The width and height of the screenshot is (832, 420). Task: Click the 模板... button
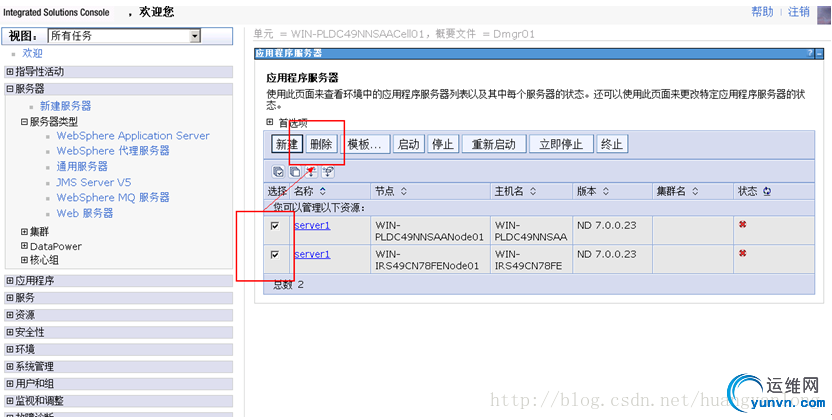pyautogui.click(x=365, y=144)
